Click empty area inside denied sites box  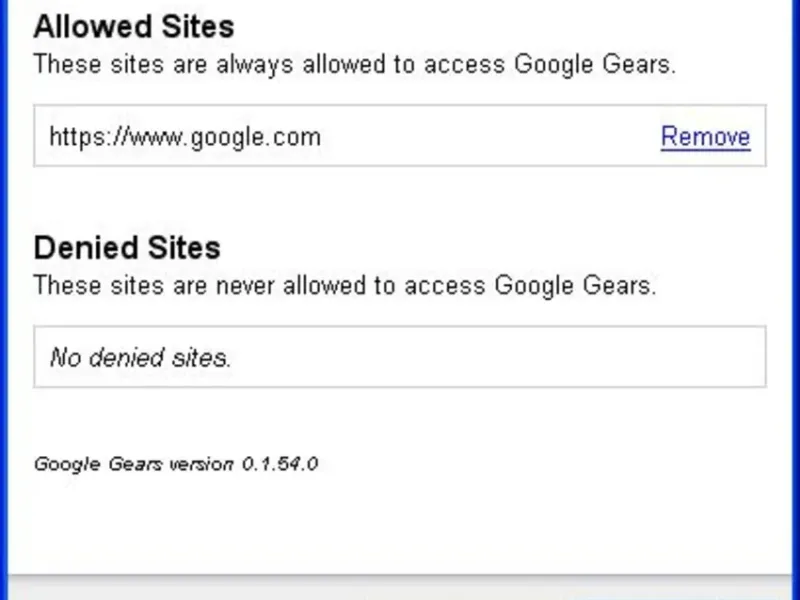pyautogui.click(x=500, y=357)
